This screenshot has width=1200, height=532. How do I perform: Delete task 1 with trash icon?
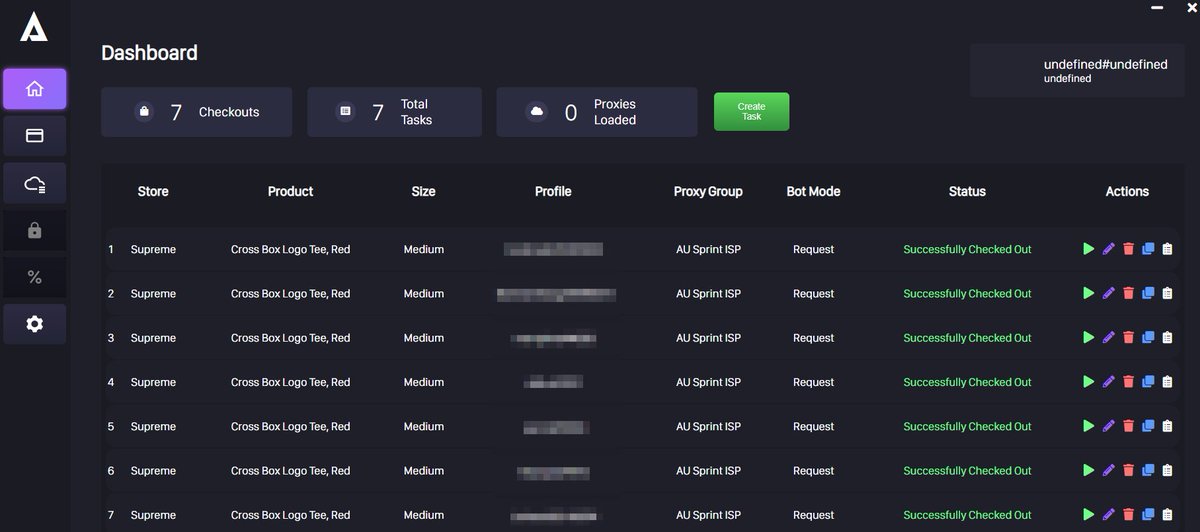[1128, 249]
